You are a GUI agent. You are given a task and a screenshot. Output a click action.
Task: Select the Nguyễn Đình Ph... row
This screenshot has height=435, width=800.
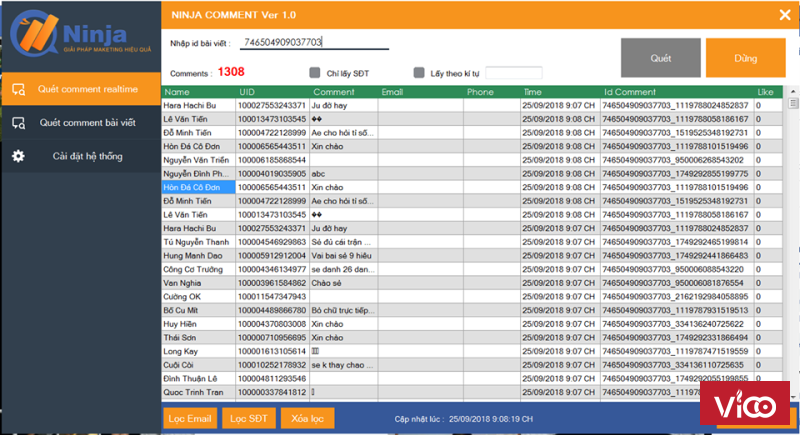472,173
